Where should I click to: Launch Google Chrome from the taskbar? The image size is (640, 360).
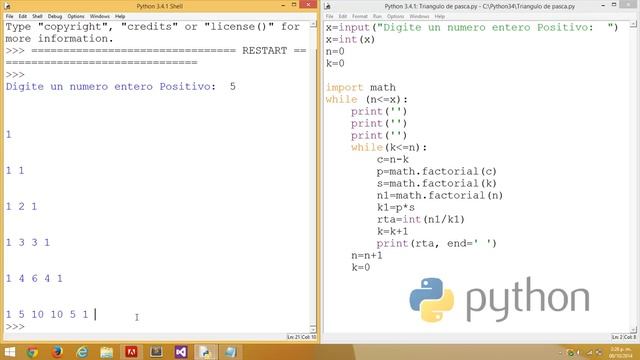click(x=32, y=352)
